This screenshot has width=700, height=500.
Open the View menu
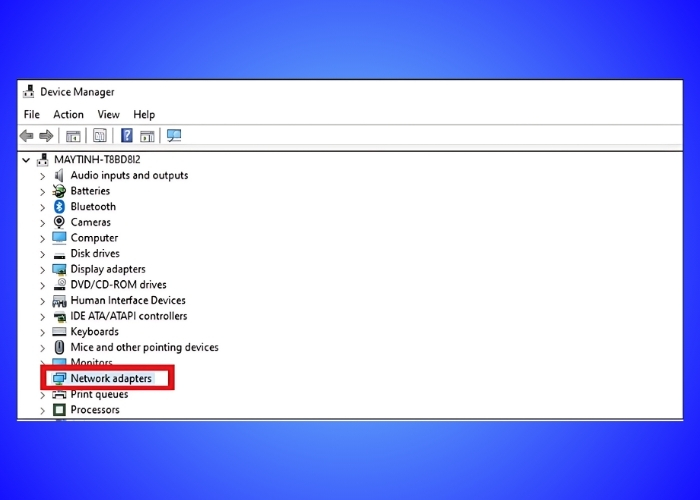(x=108, y=115)
